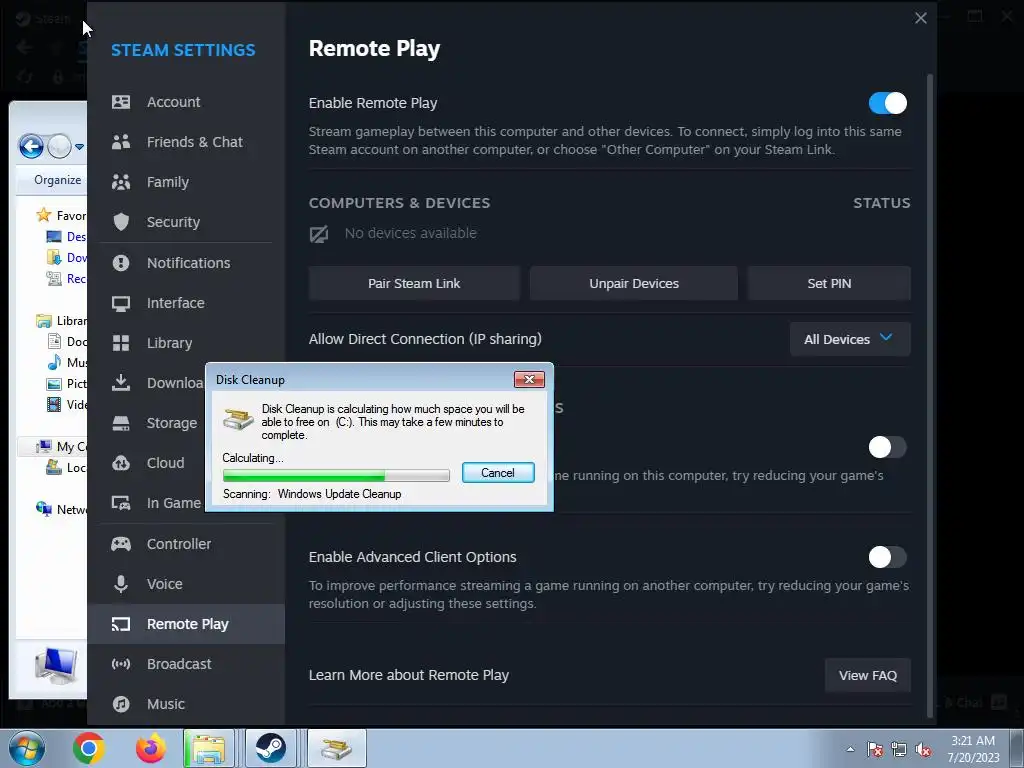This screenshot has width=1024, height=768.
Task: Open the Interface settings page
Action: pyautogui.click(x=186, y=303)
